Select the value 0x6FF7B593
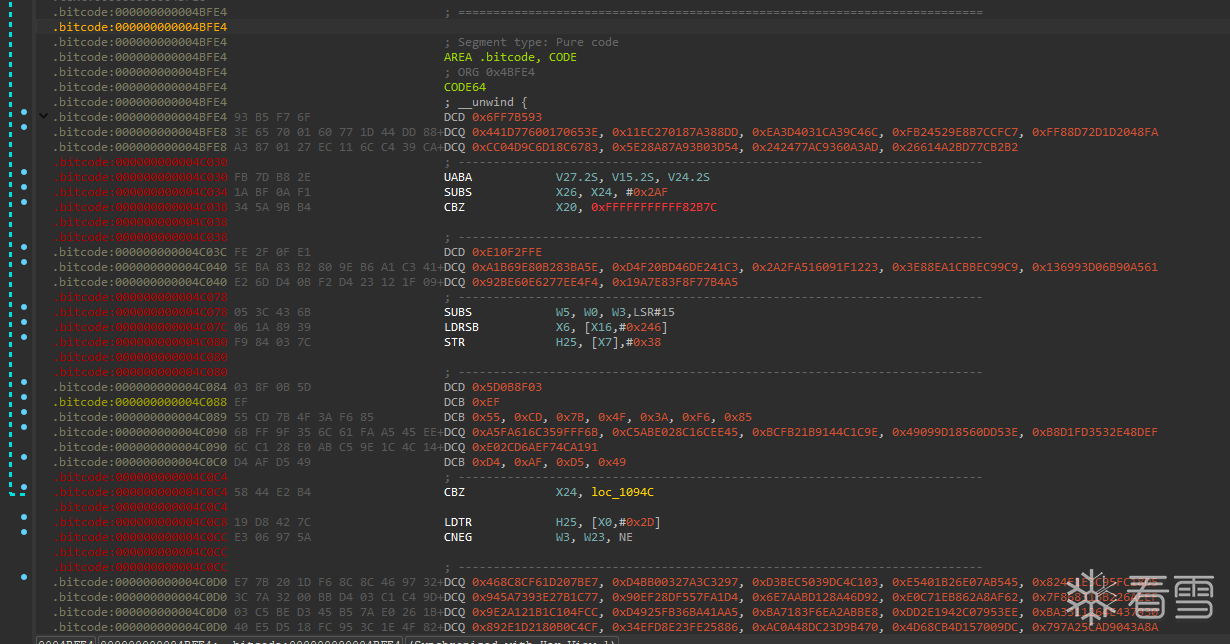This screenshot has width=1230, height=644. pos(507,117)
